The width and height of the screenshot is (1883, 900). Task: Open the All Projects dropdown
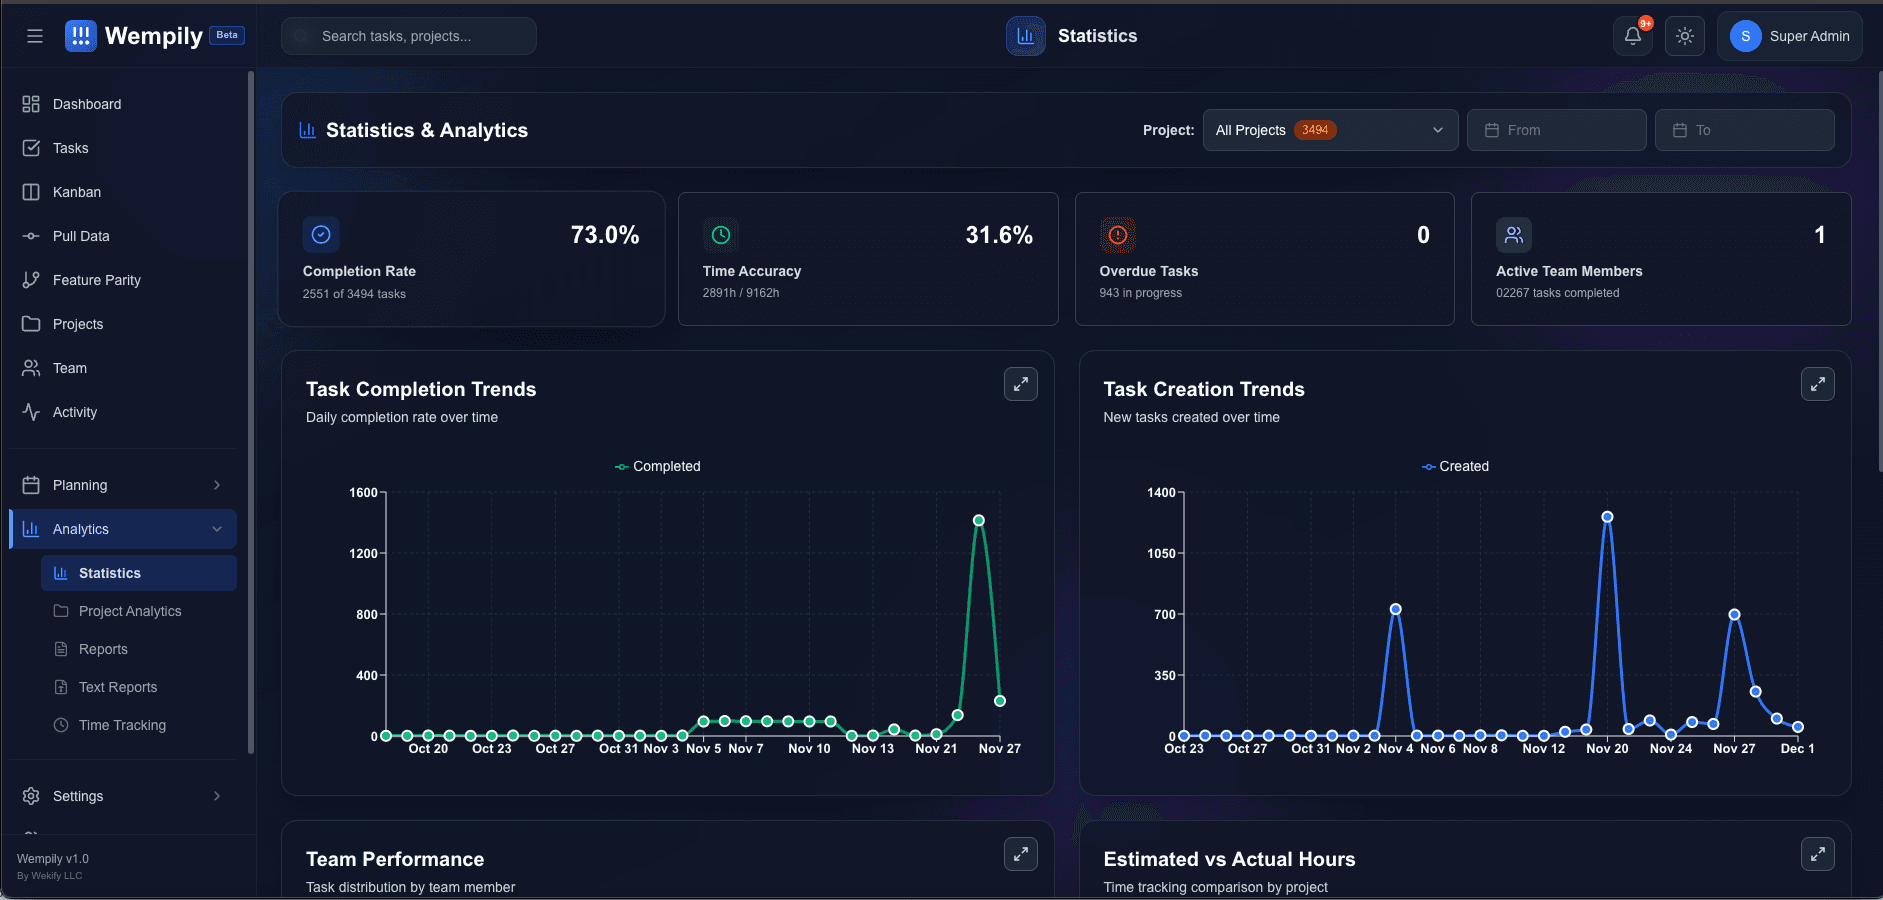[1329, 130]
